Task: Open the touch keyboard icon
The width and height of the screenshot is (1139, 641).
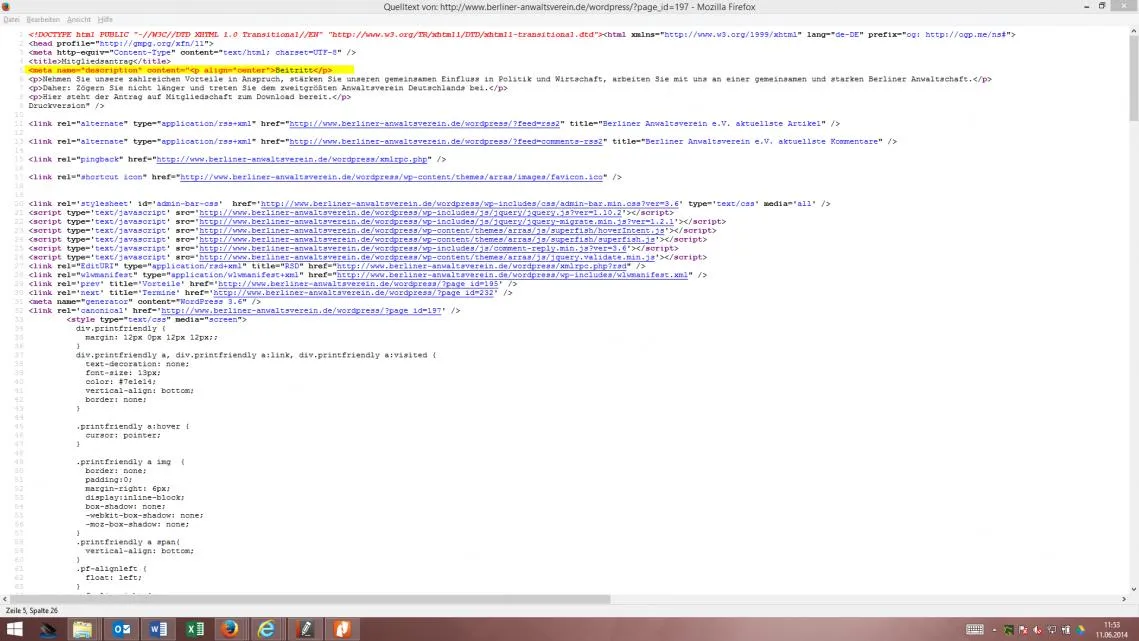Action: point(975,629)
